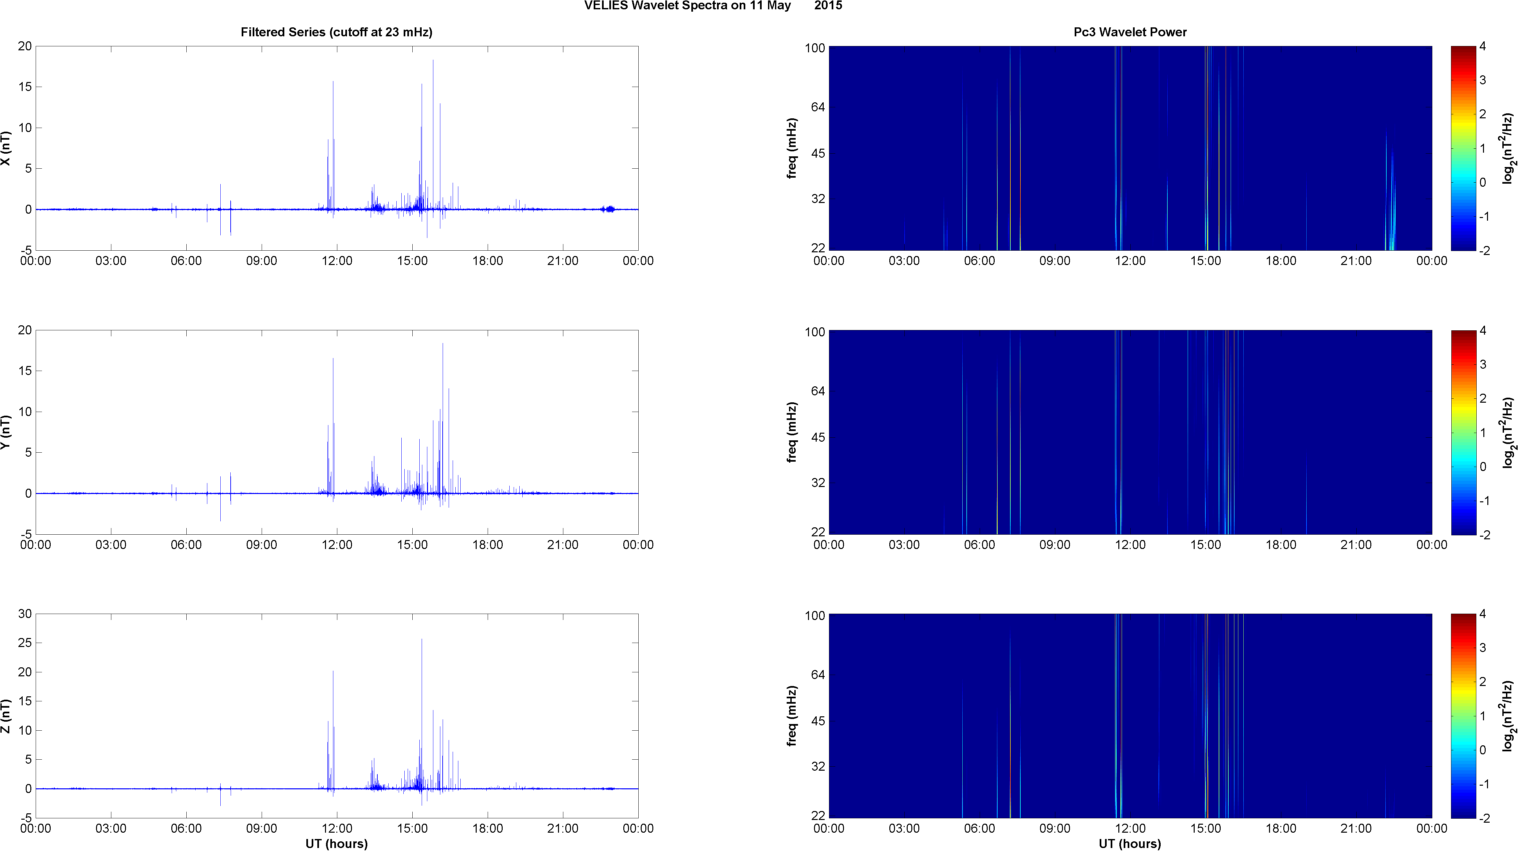Click inside the Z component filtered series plot
The image size is (1518, 851).
[336, 716]
